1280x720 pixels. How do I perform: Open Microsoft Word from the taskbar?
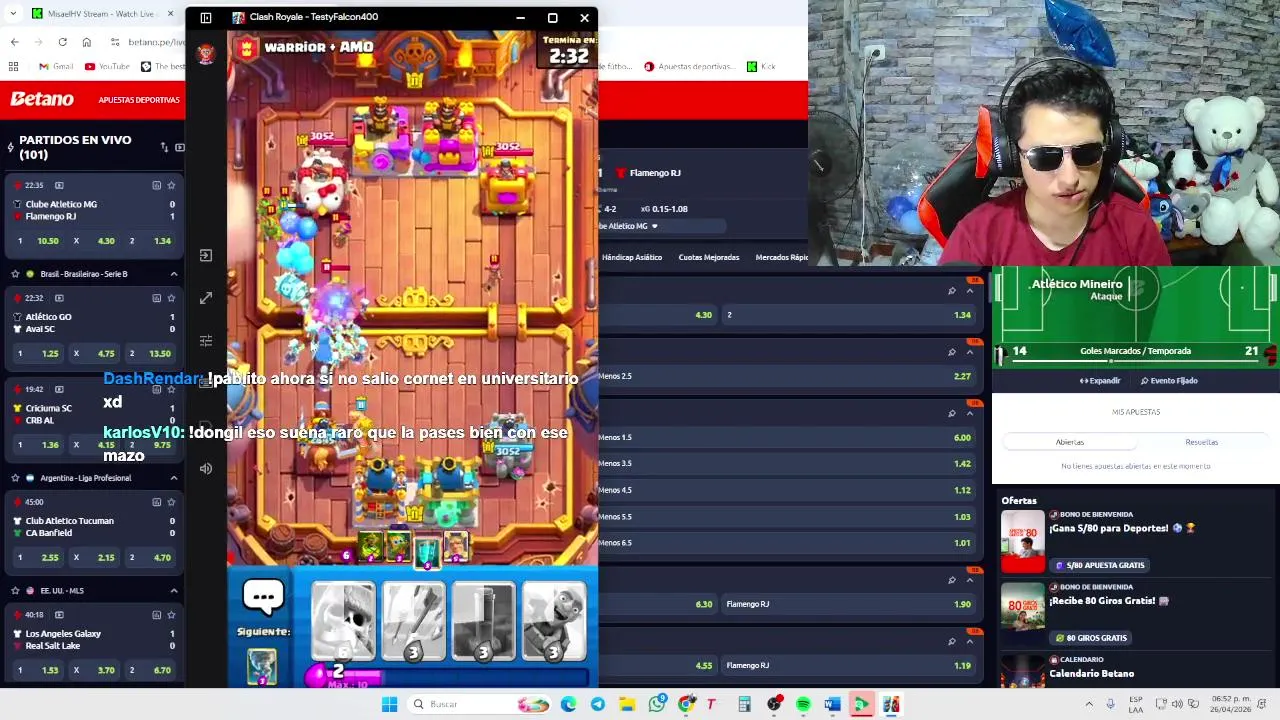[832, 705]
